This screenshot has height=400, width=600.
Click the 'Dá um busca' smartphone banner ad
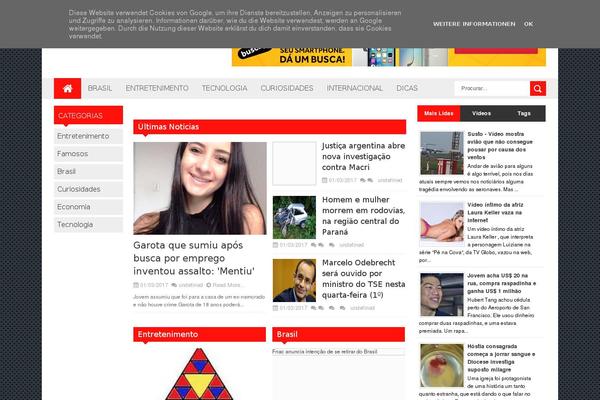tap(389, 57)
